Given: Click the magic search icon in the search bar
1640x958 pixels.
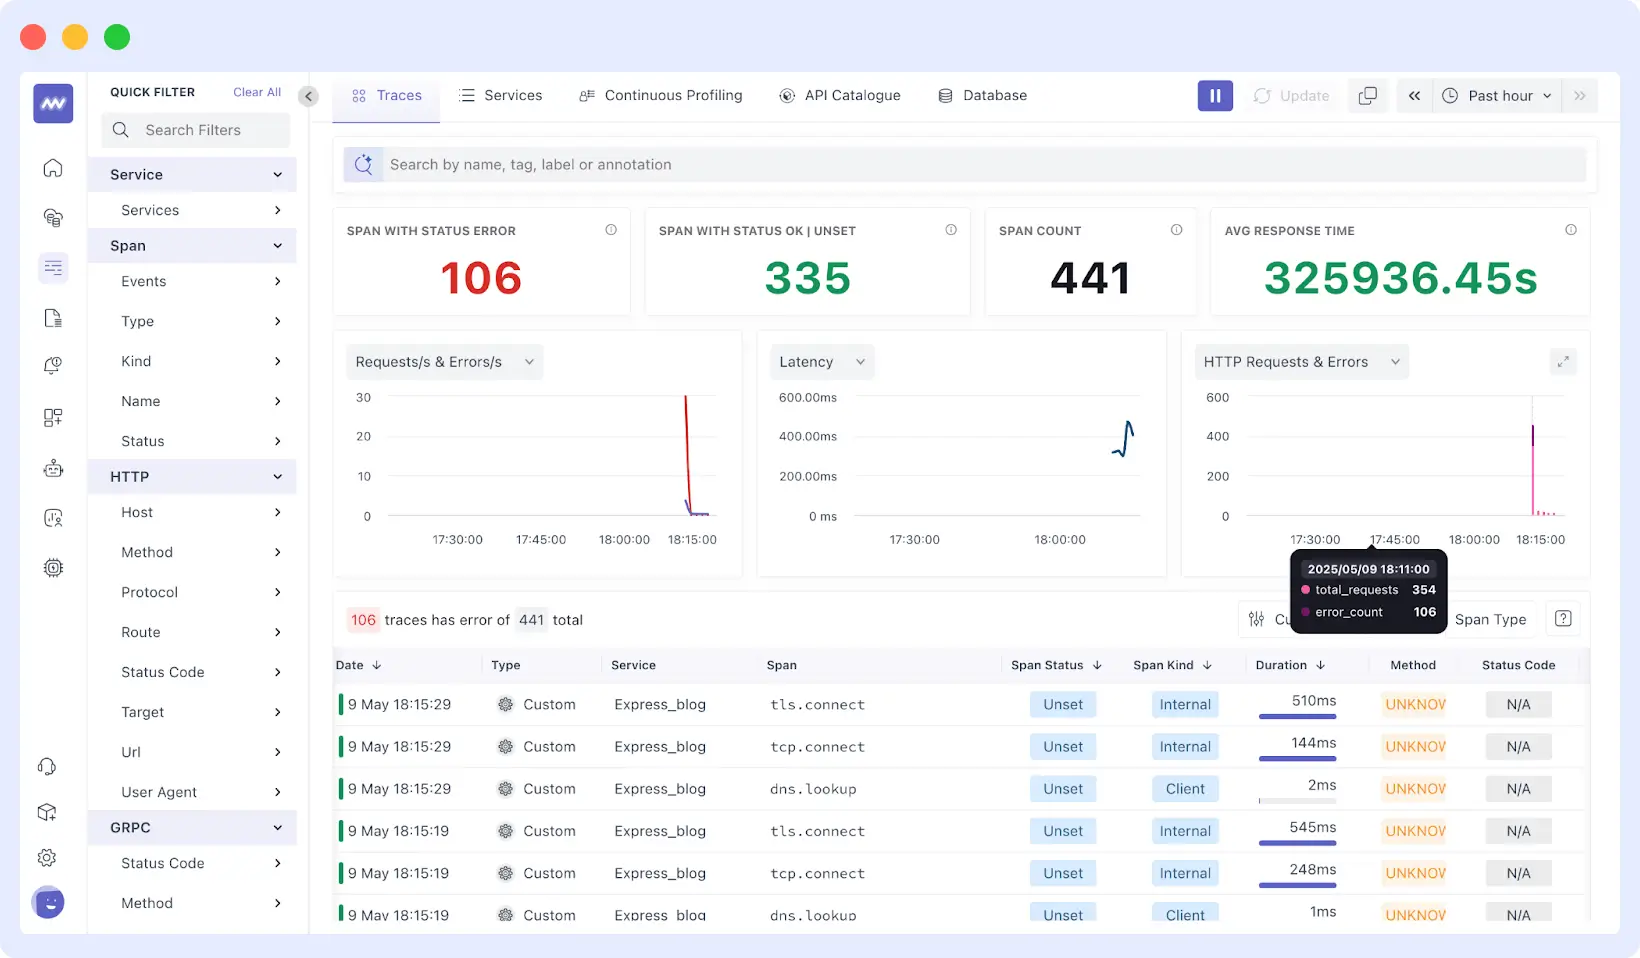Looking at the screenshot, I should [x=363, y=164].
